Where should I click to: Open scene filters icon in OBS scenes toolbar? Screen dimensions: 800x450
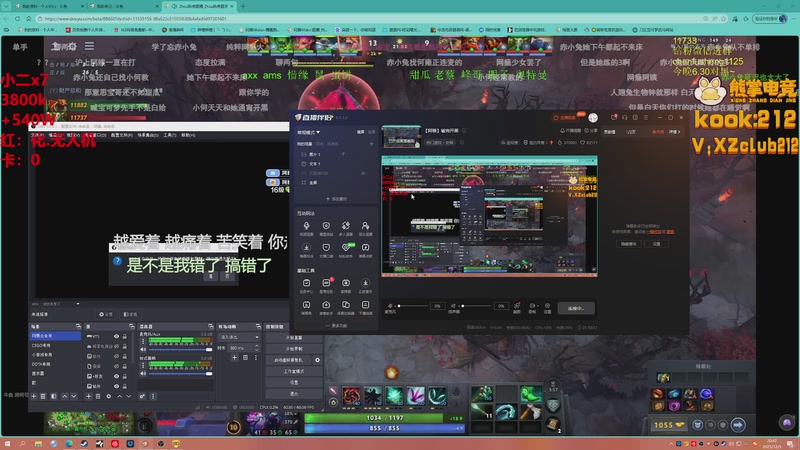[54, 396]
